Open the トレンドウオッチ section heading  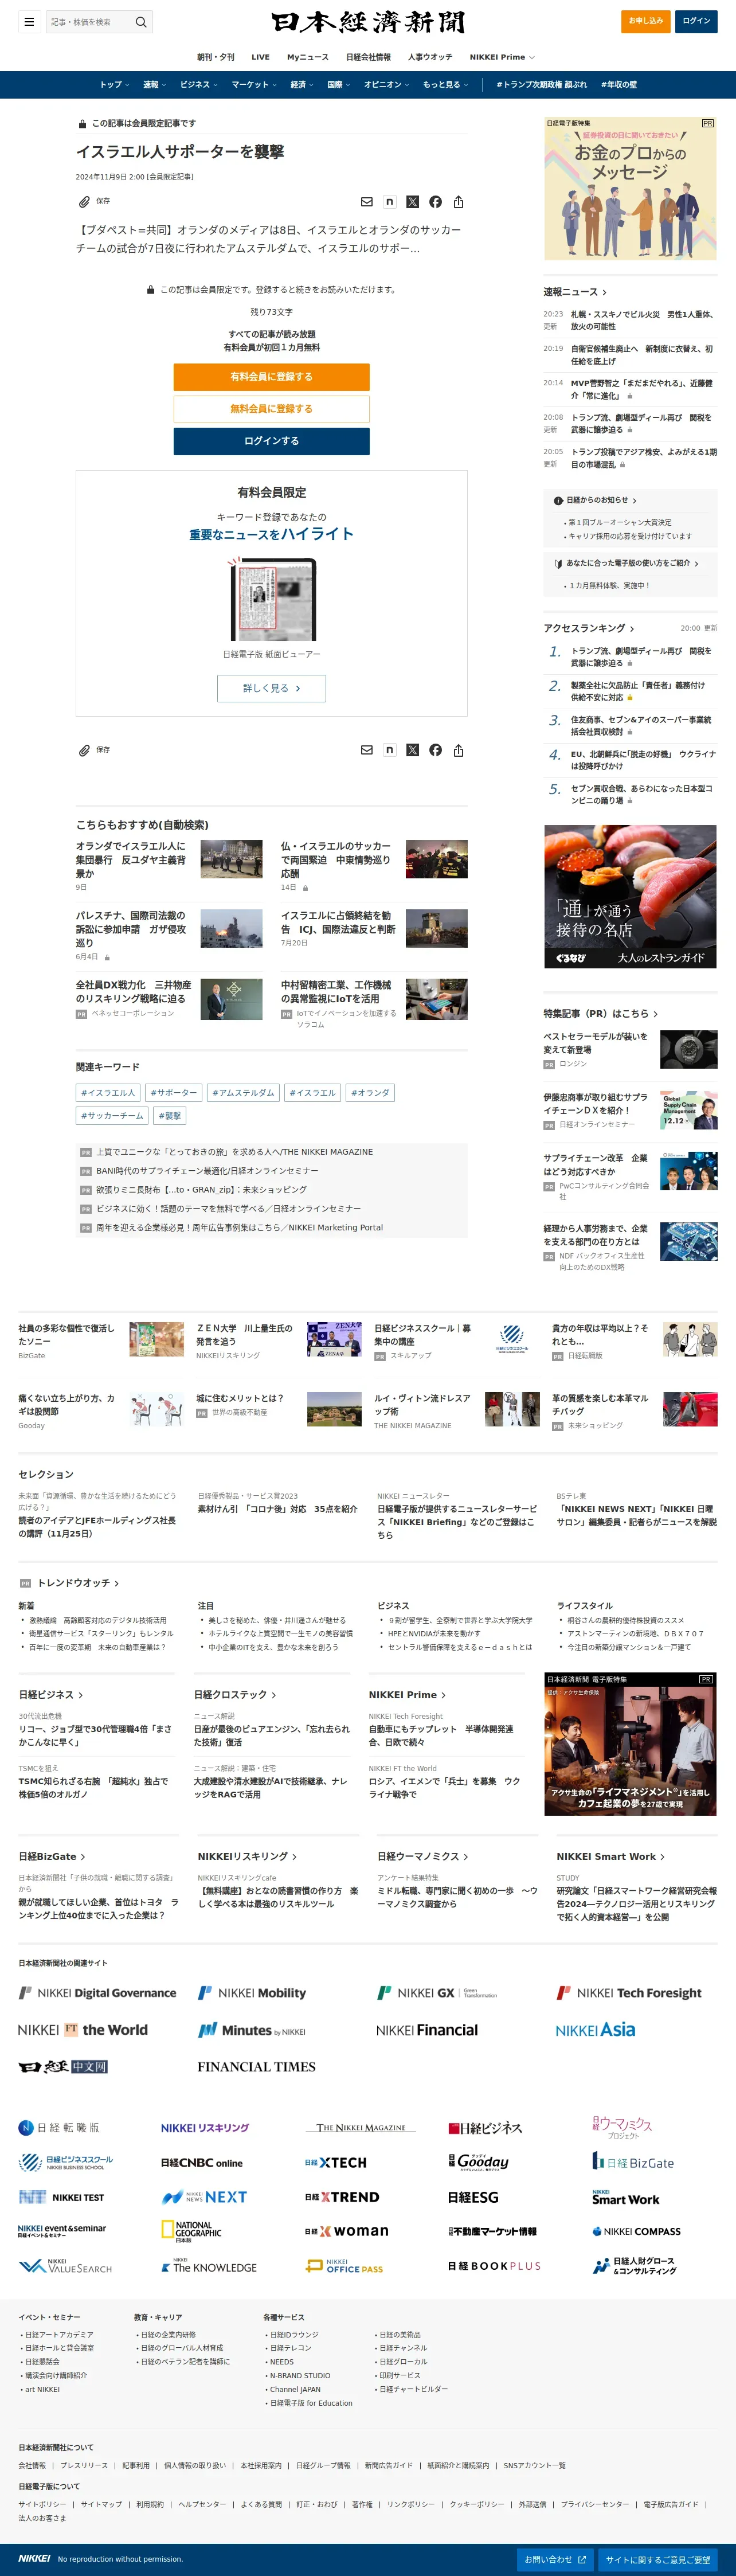tap(78, 1583)
